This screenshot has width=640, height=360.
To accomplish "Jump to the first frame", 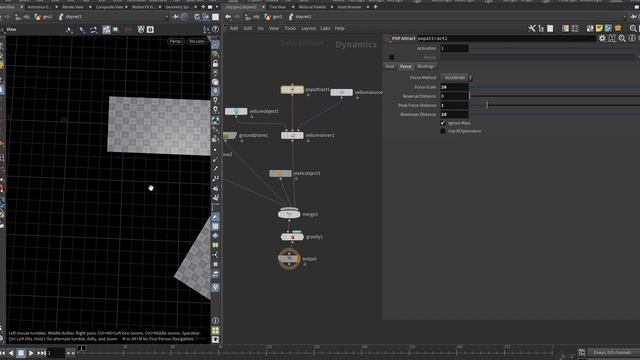I will (x=3, y=353).
